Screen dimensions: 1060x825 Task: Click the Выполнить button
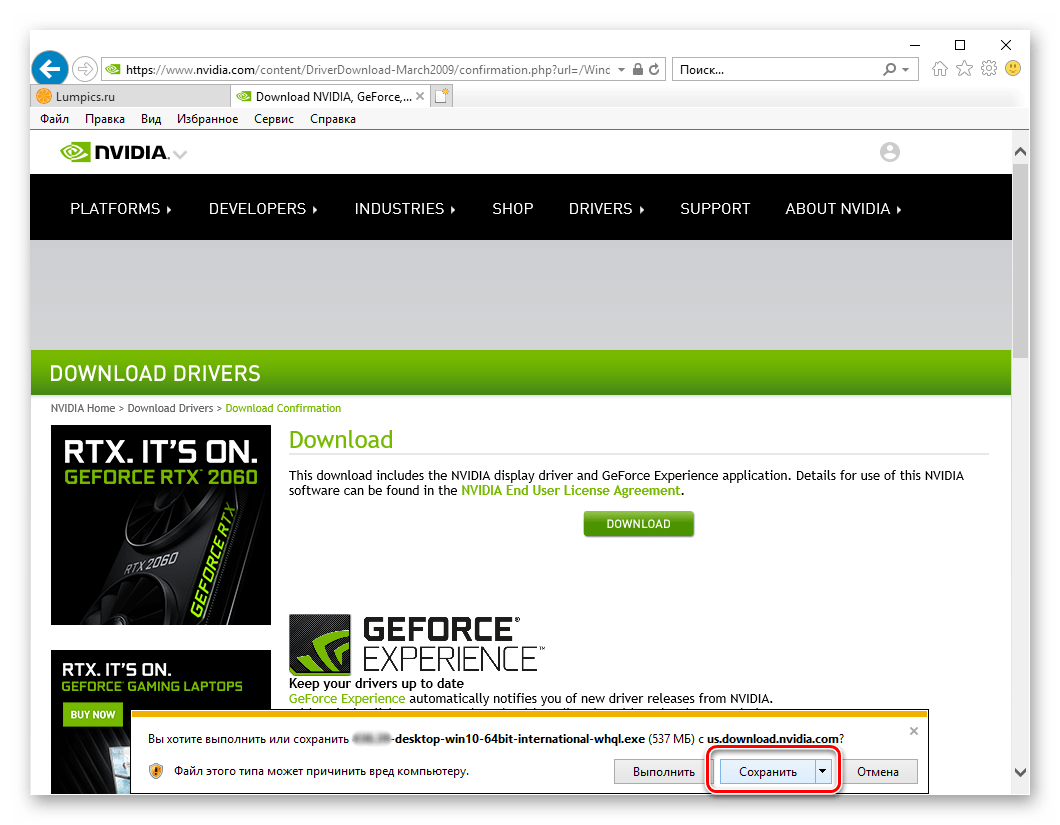[663, 772]
